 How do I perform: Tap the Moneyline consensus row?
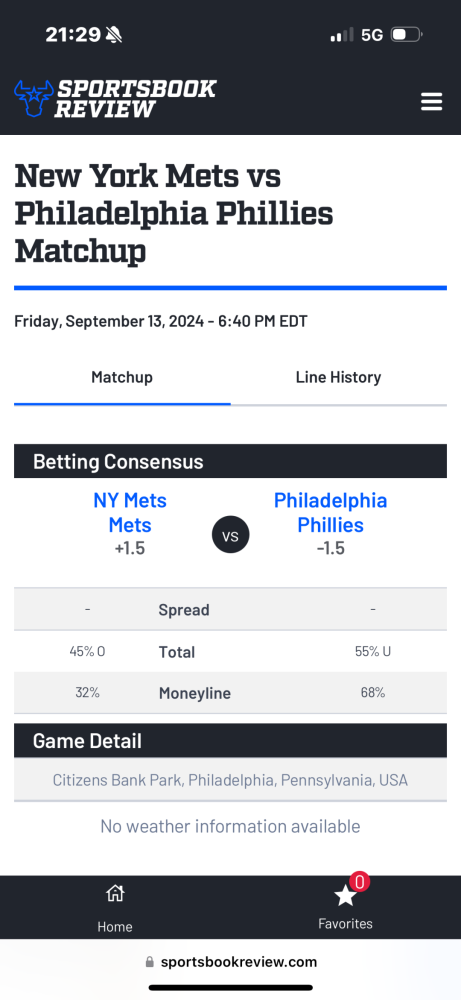(230, 693)
